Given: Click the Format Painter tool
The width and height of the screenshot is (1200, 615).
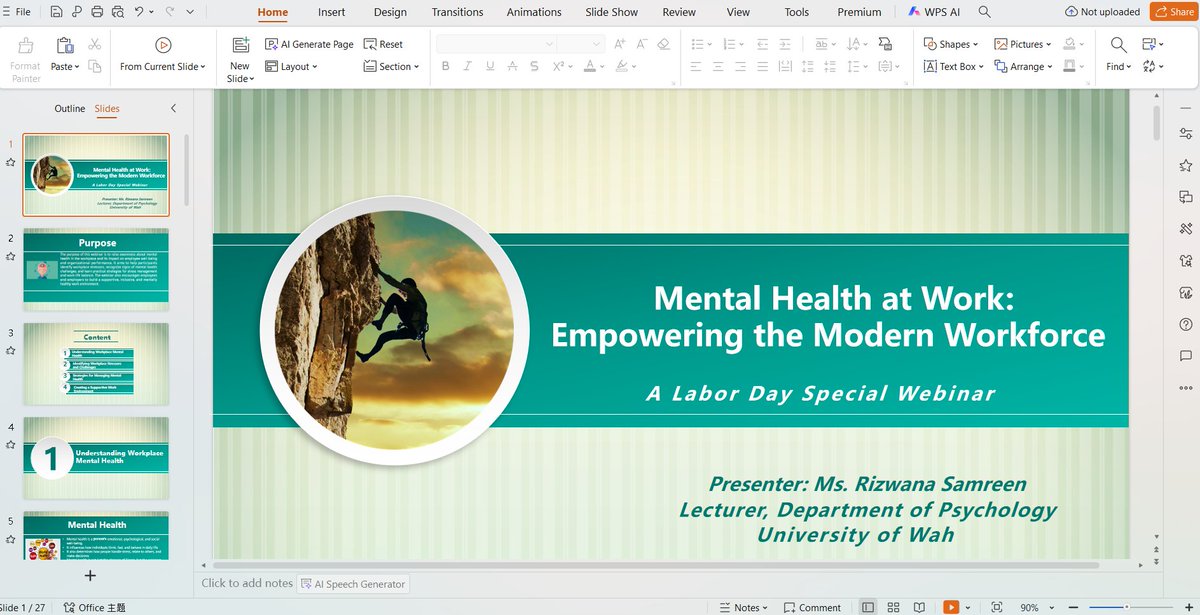Looking at the screenshot, I should tap(26, 60).
